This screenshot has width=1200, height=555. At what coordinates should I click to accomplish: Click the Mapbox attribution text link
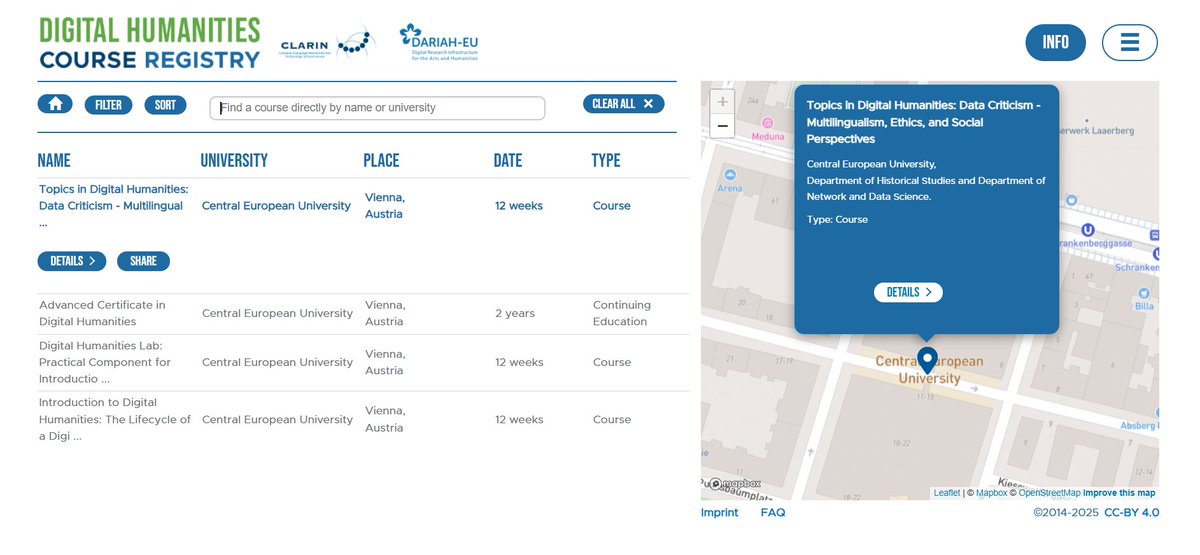tap(992, 493)
